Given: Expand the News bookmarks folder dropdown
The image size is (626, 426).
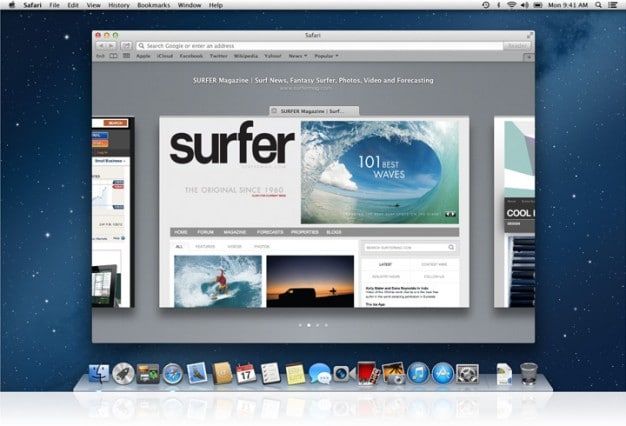Looking at the screenshot, I should pos(298,56).
